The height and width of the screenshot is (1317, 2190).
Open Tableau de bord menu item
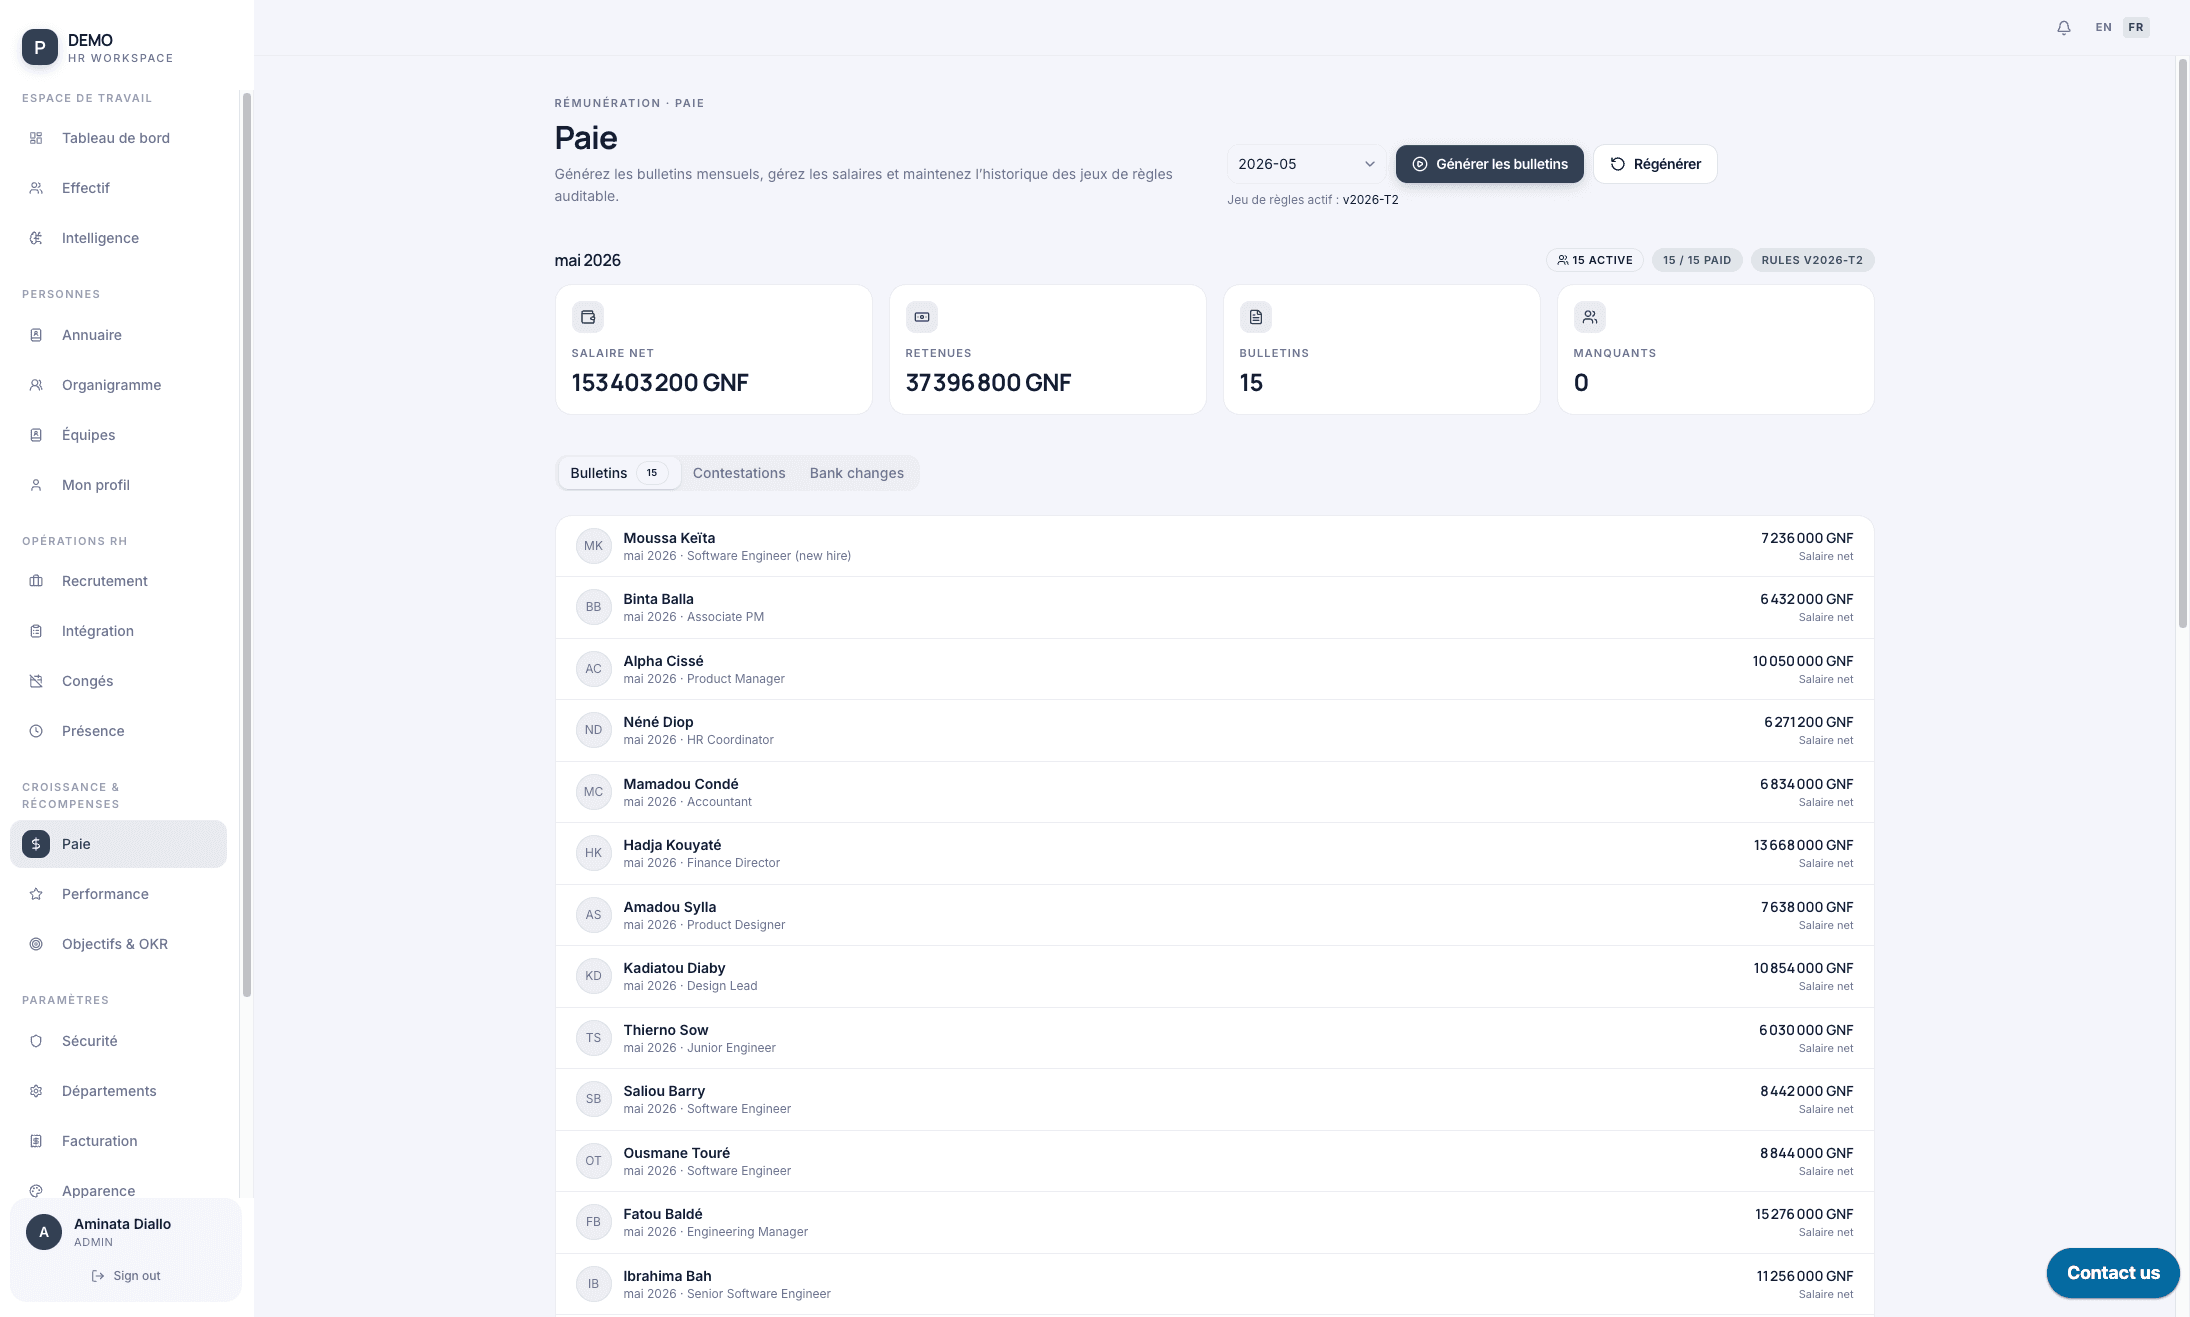[x=118, y=138]
